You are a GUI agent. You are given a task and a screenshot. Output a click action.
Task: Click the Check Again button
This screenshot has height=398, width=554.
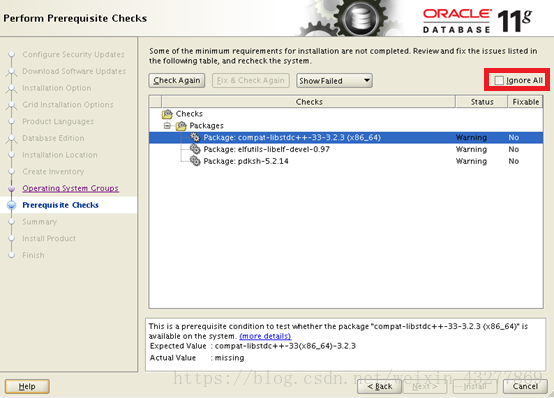point(177,81)
